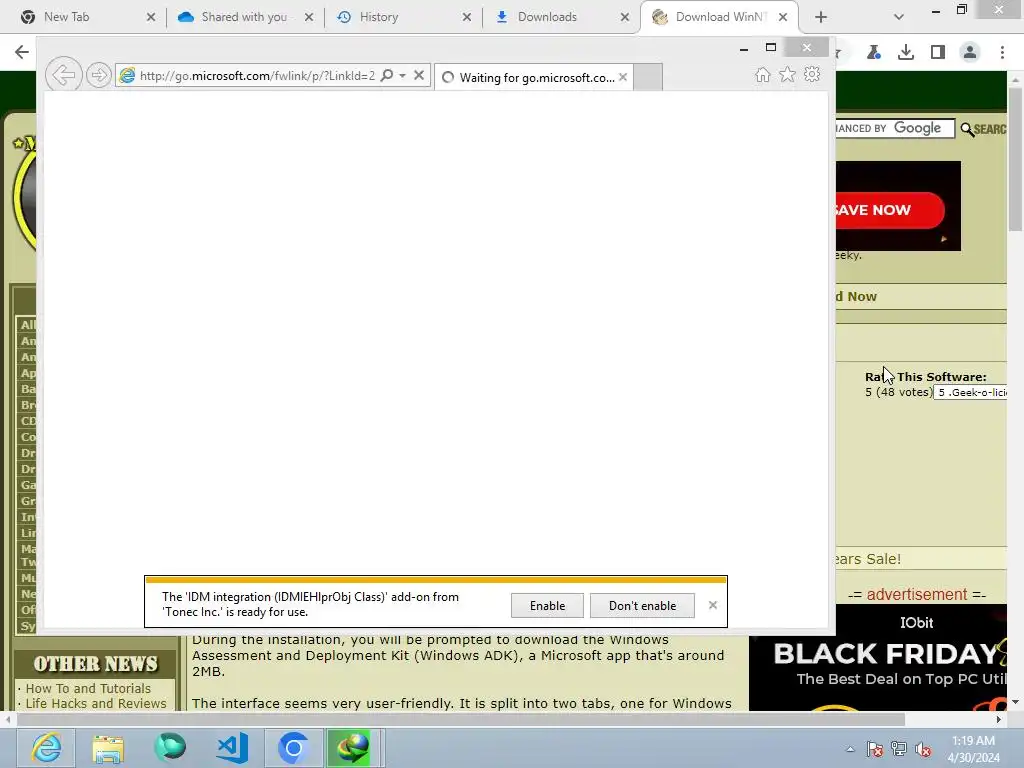1024x768 pixels.
Task: Click the Action Center flag tray icon
Action: pos(875,749)
